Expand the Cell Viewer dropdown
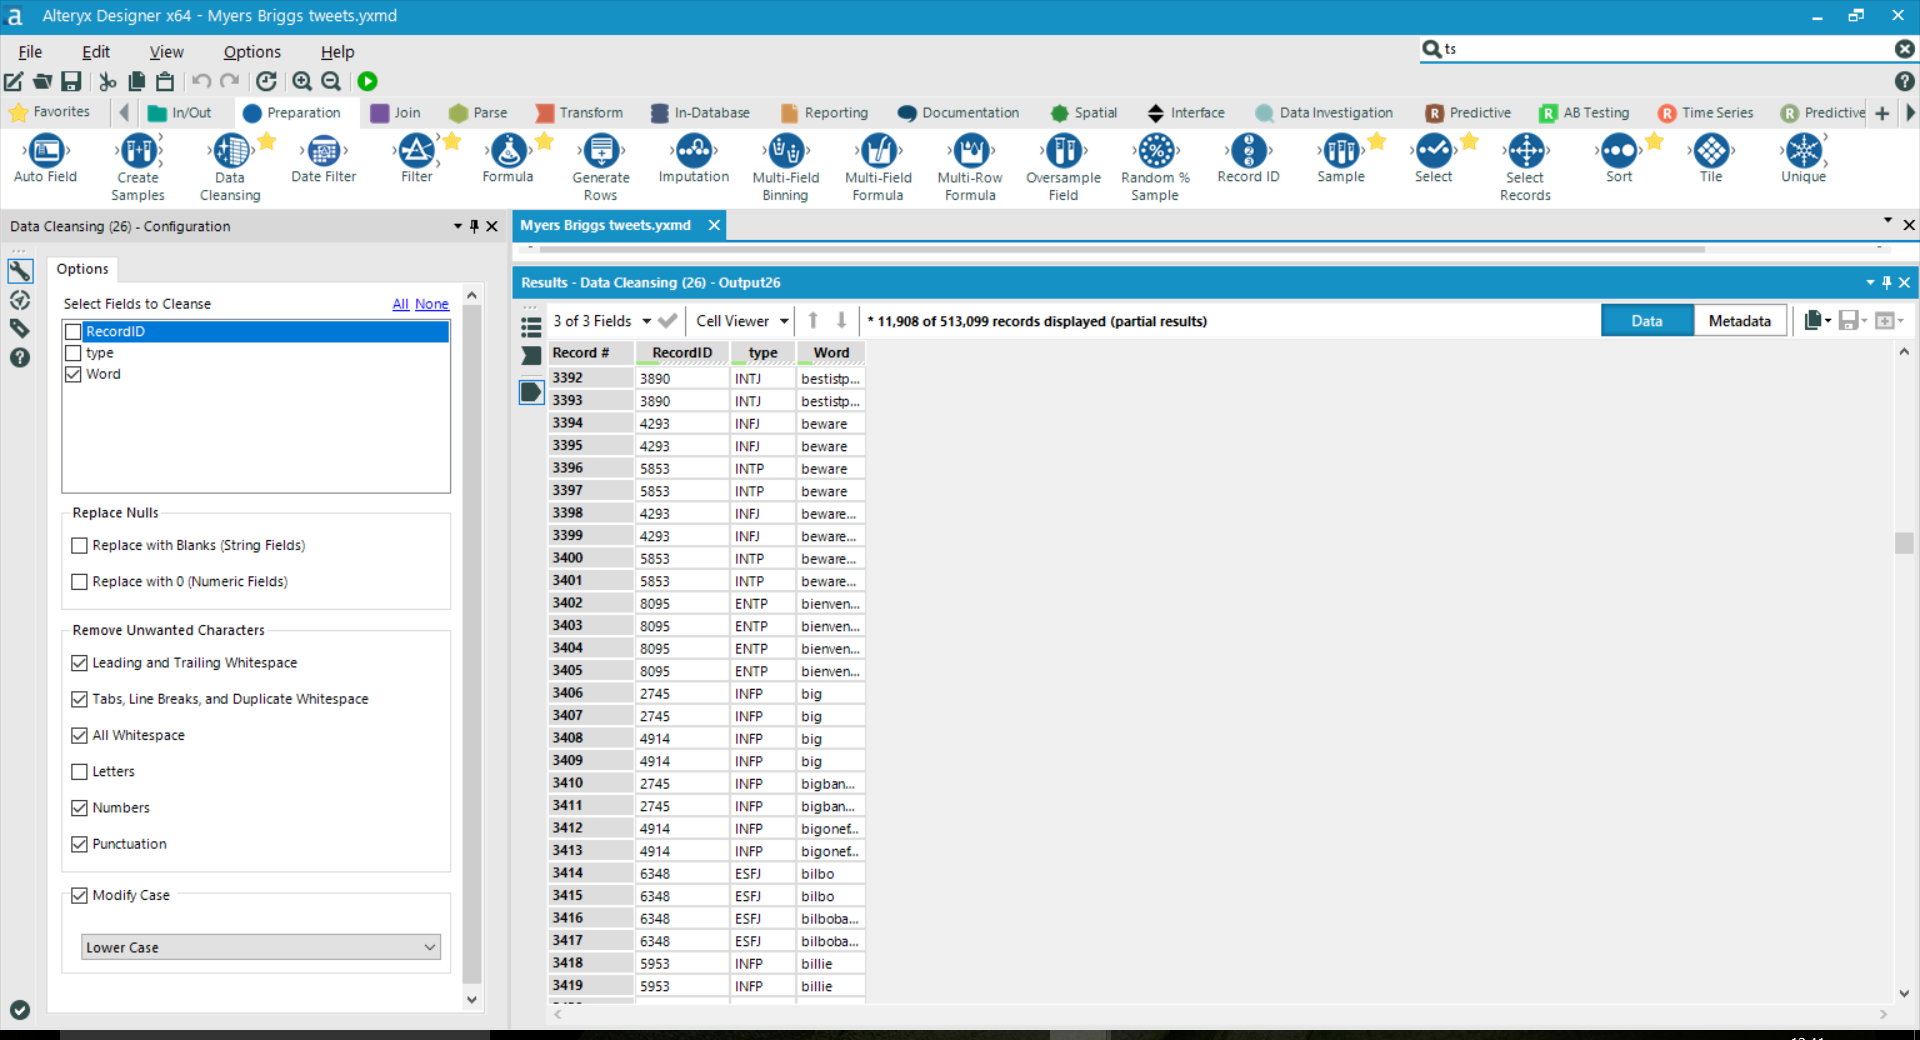 pyautogui.click(x=784, y=321)
